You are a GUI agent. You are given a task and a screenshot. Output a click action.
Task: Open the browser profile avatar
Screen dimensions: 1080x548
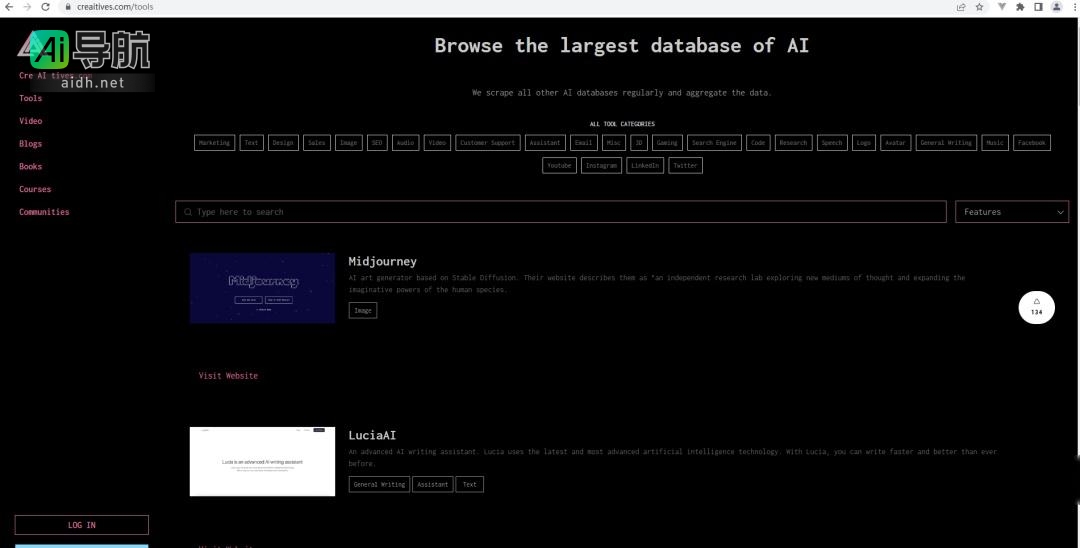click(1057, 7)
